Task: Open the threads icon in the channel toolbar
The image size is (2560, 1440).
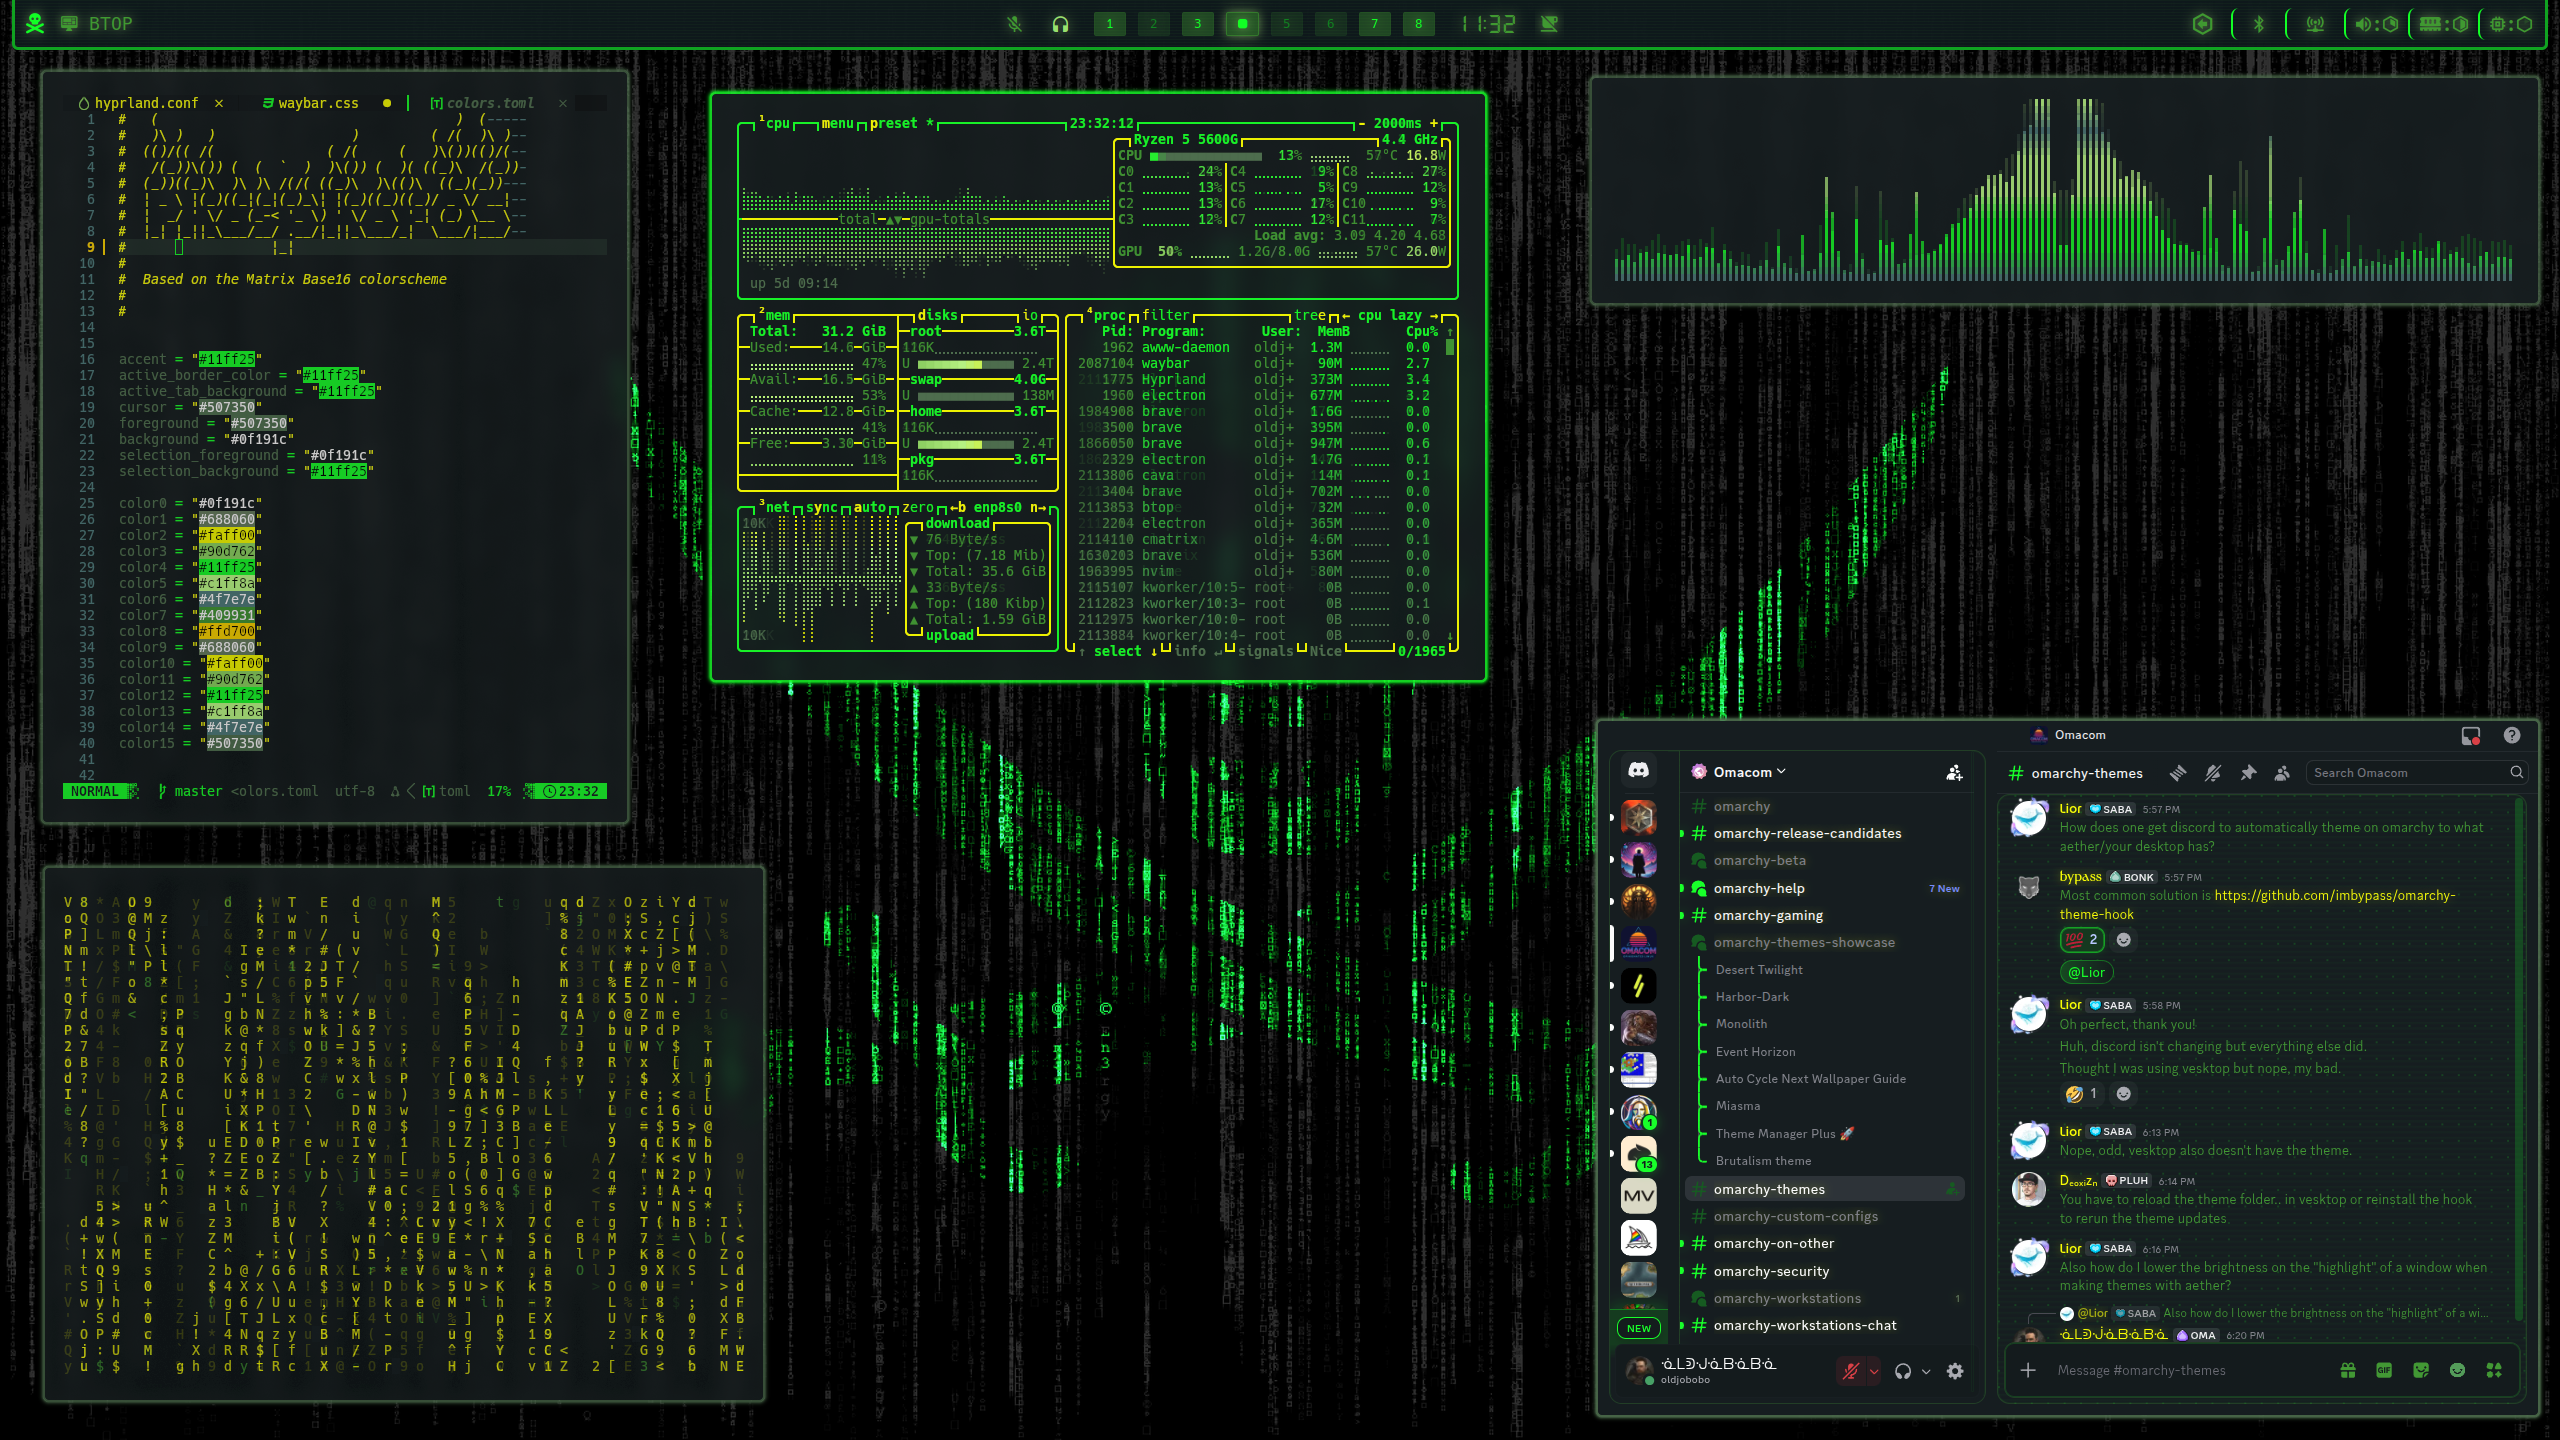Action: 2177,771
